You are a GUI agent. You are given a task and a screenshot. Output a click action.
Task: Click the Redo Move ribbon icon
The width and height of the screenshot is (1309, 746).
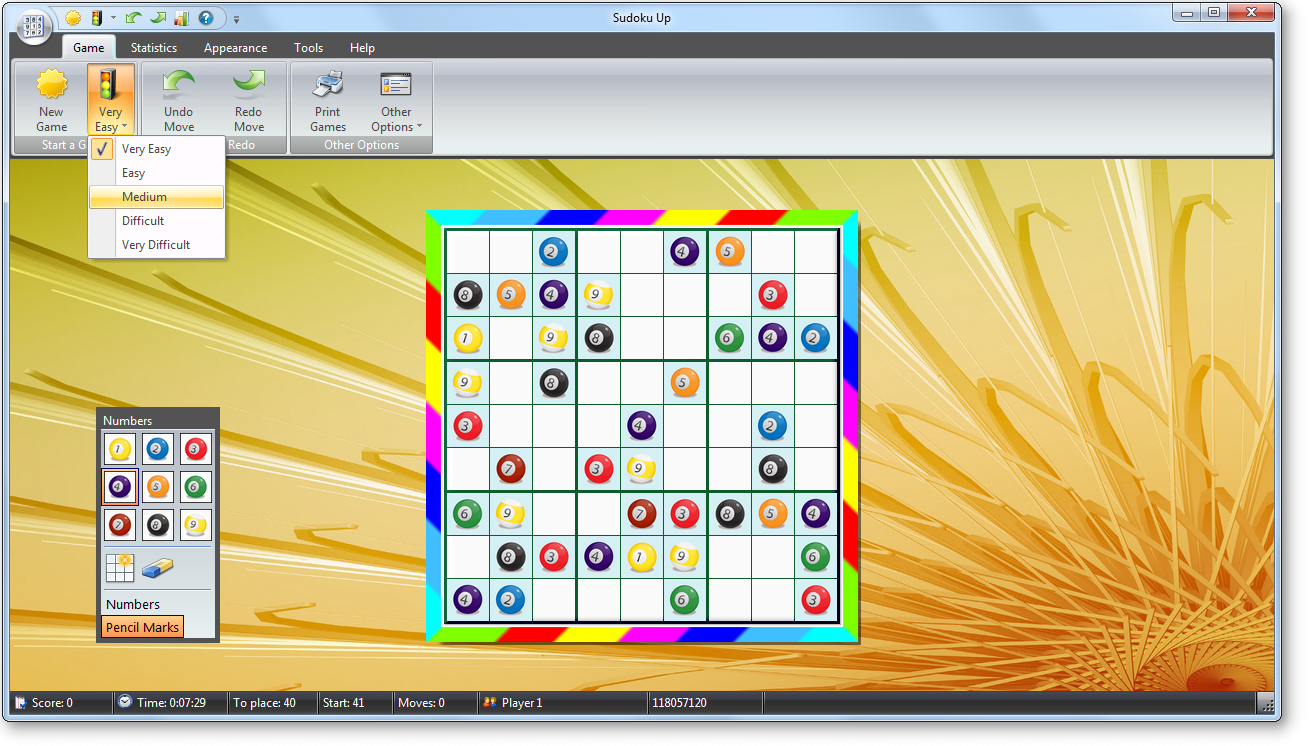click(x=248, y=97)
